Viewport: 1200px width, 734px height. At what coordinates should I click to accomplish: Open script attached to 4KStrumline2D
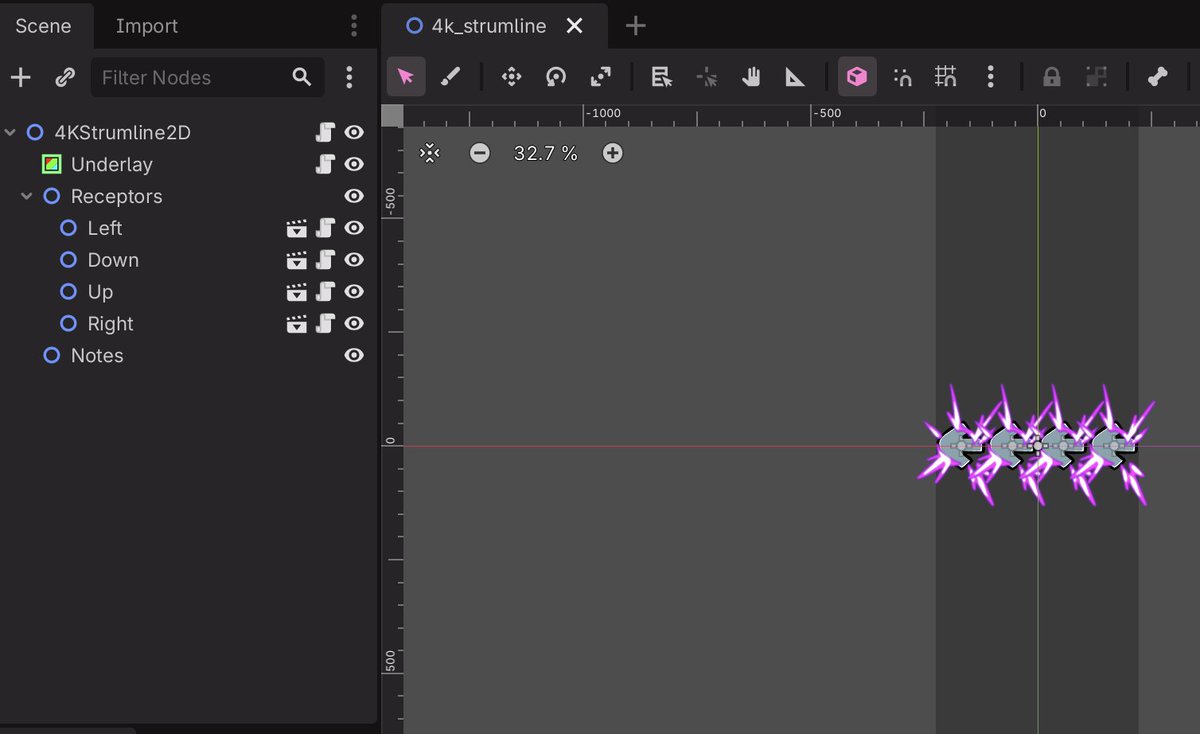click(325, 132)
